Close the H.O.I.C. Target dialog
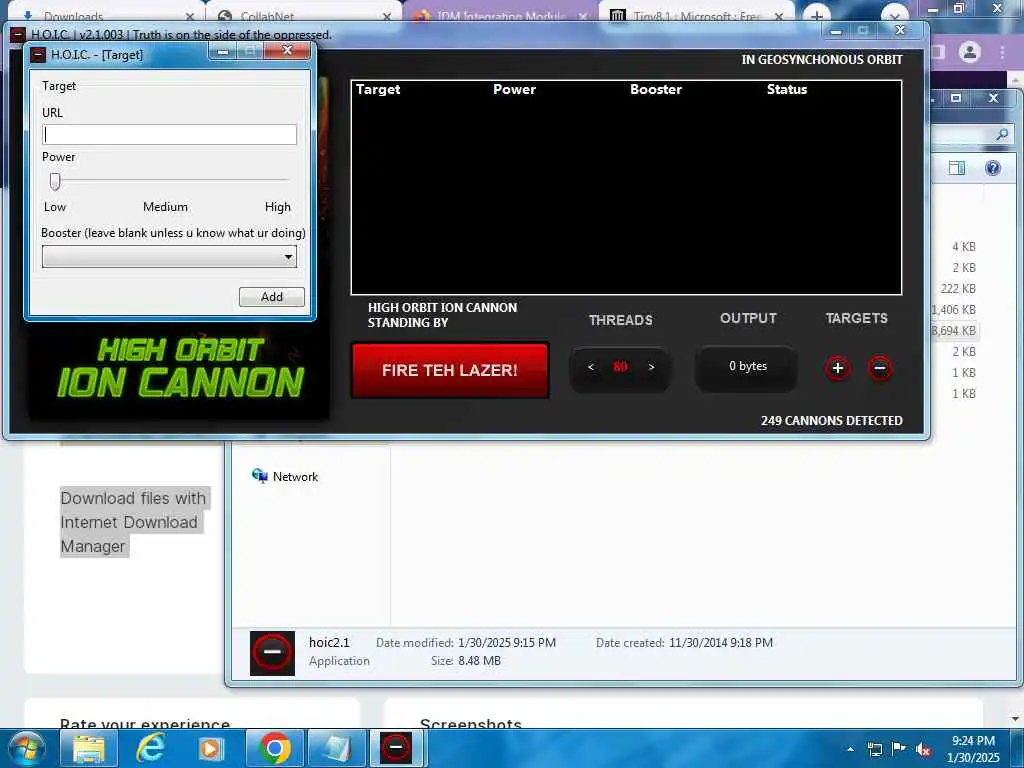The width and height of the screenshot is (1024, 768). pyautogui.click(x=287, y=50)
